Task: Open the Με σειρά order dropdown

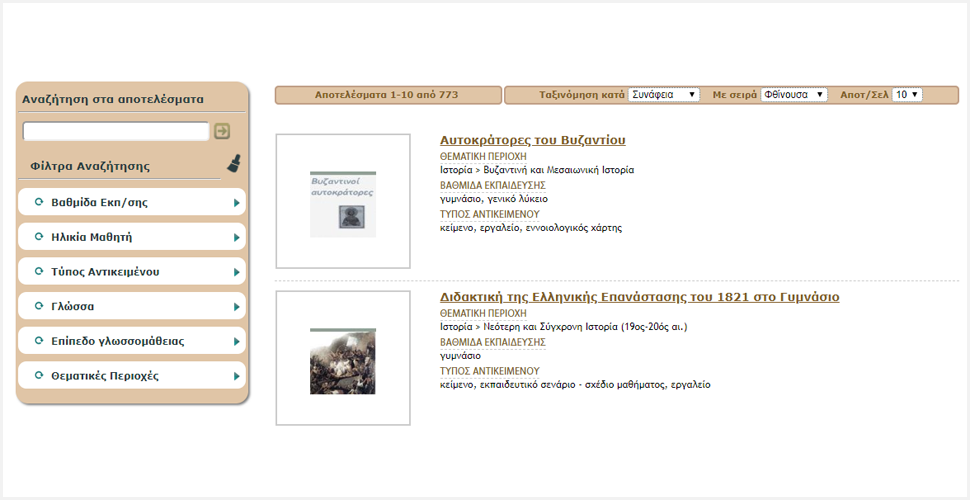Action: click(x=793, y=95)
